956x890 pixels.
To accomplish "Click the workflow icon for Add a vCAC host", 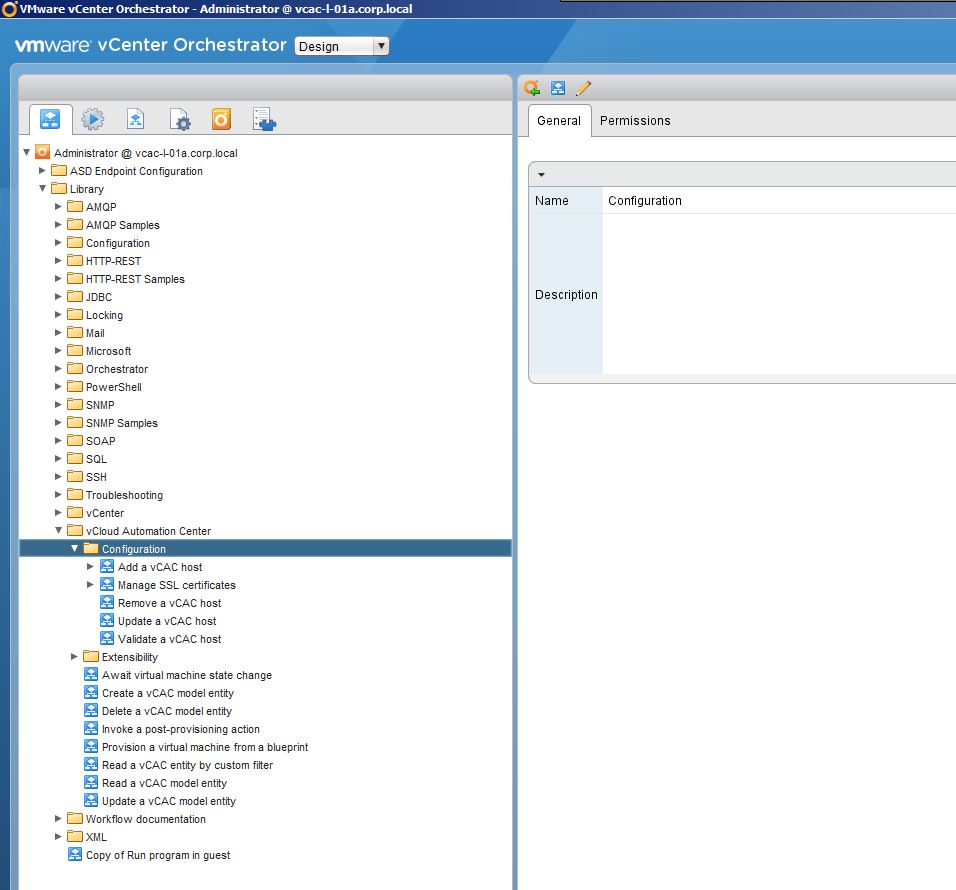I will click(107, 566).
